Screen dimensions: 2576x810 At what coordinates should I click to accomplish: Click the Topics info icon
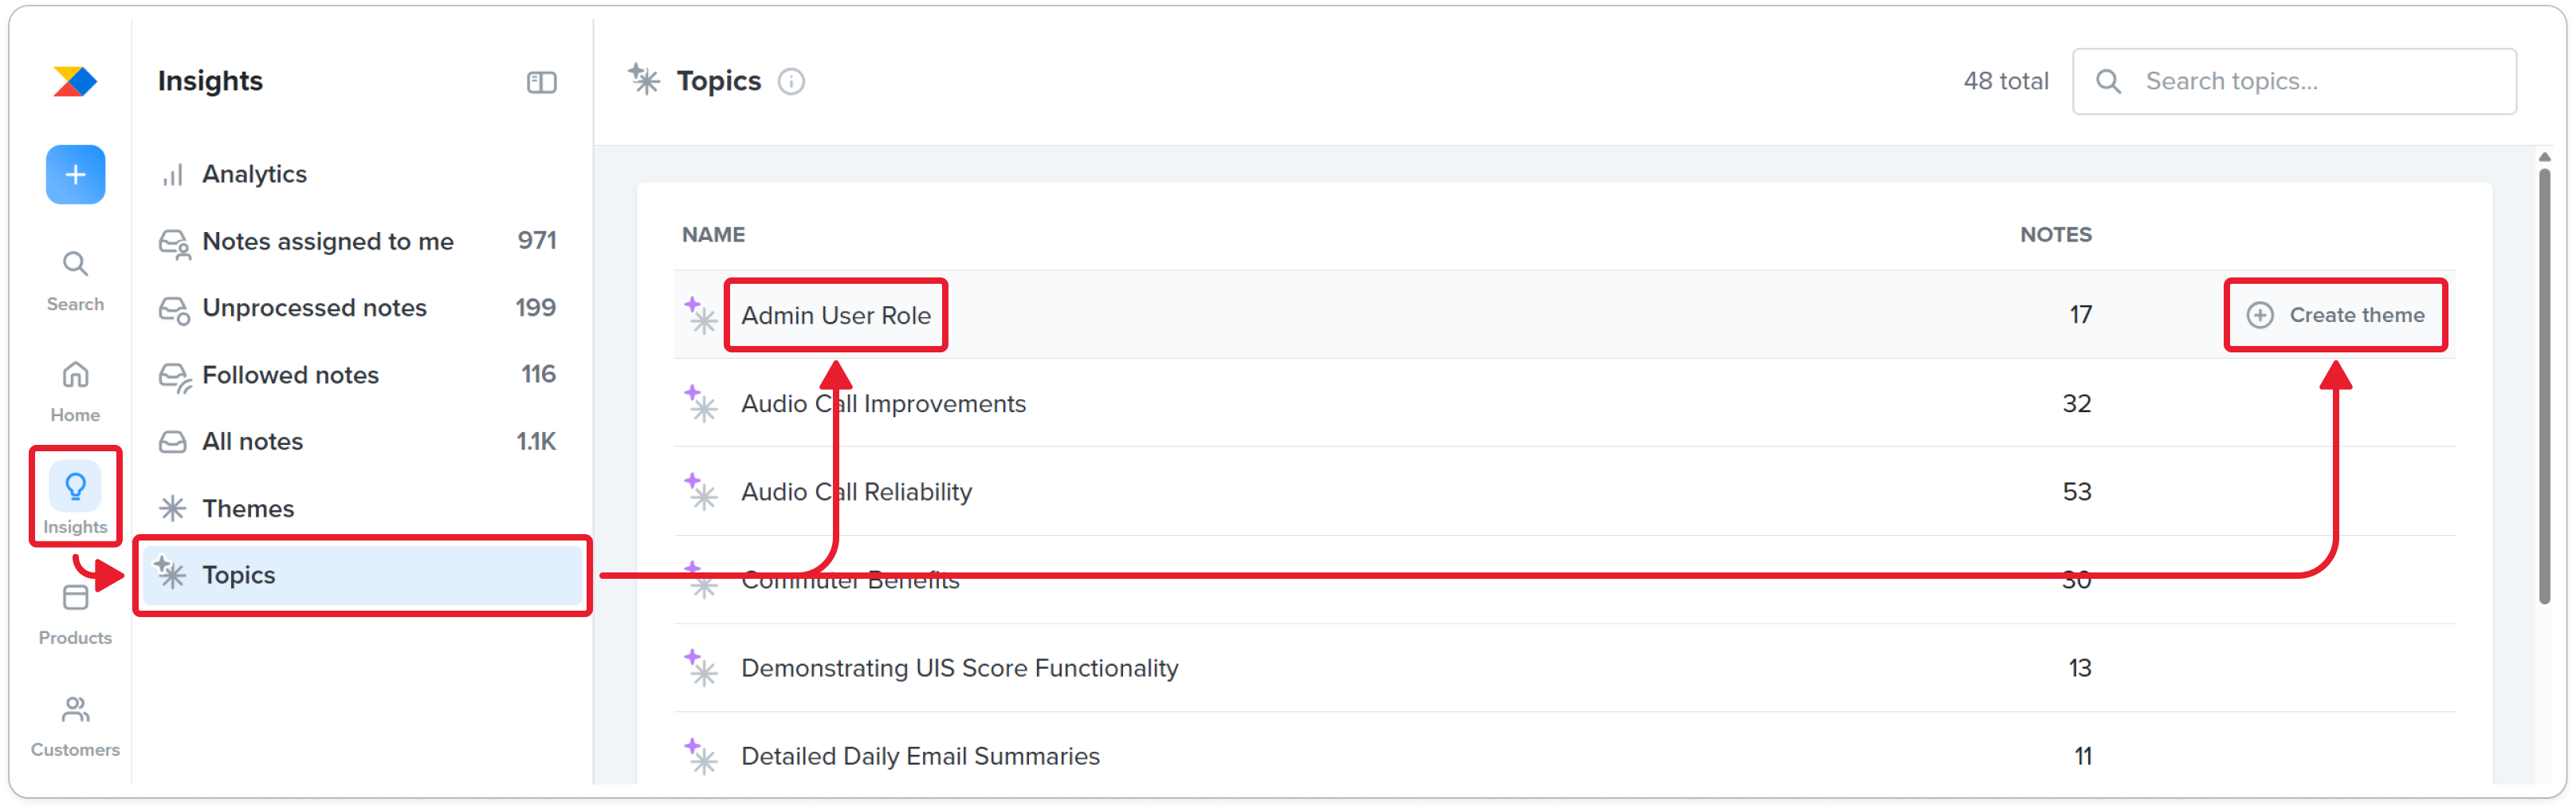[x=791, y=82]
